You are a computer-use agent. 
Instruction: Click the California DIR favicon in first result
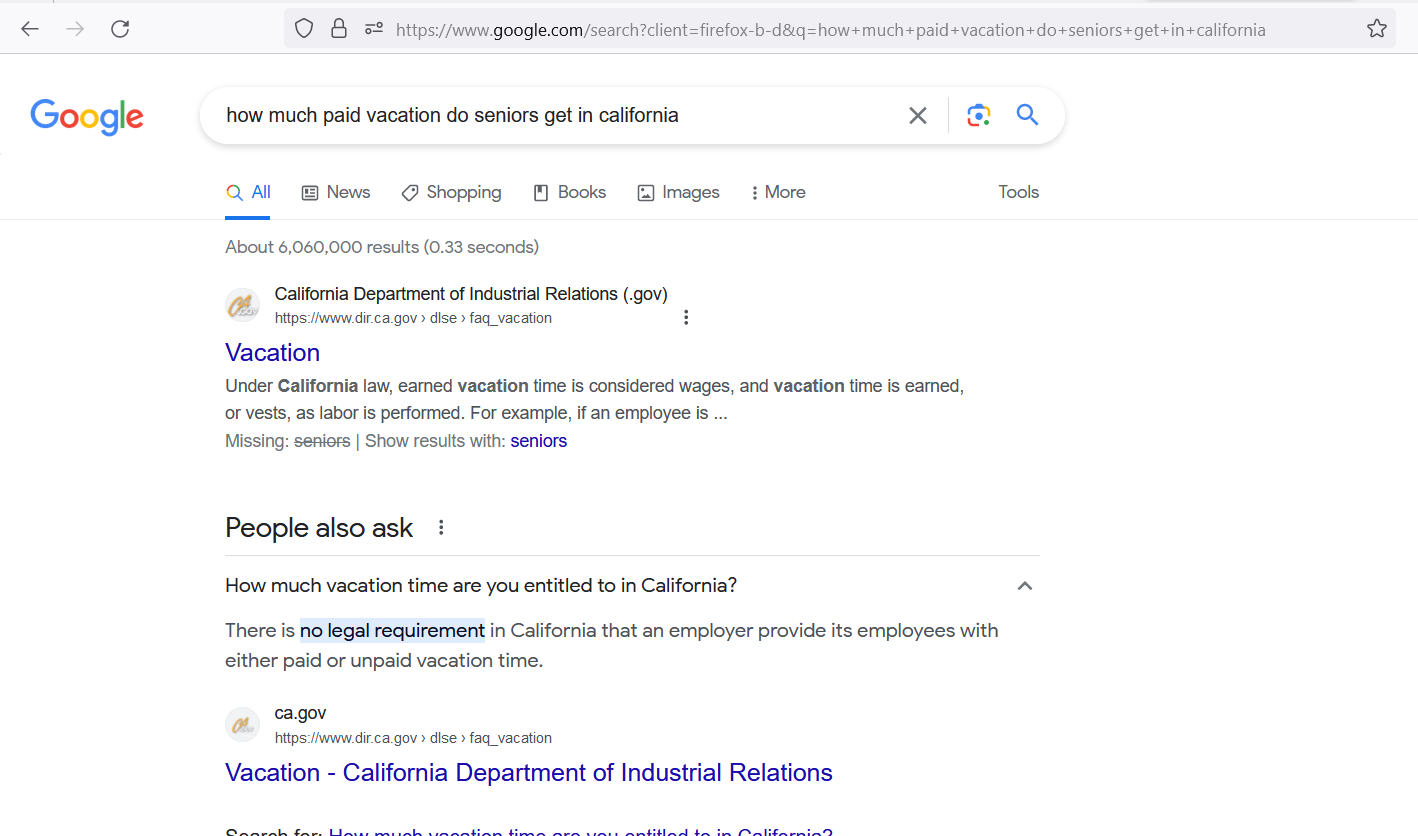coord(242,305)
